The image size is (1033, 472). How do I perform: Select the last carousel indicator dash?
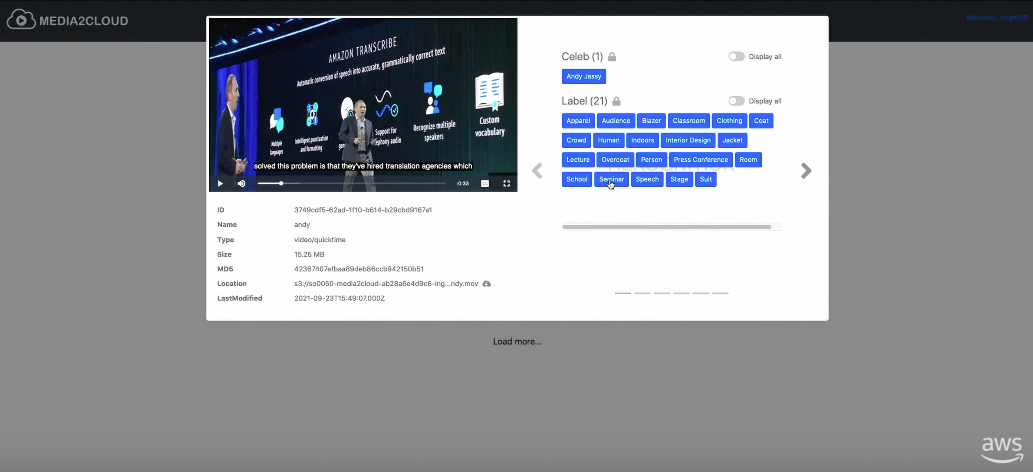(x=720, y=293)
